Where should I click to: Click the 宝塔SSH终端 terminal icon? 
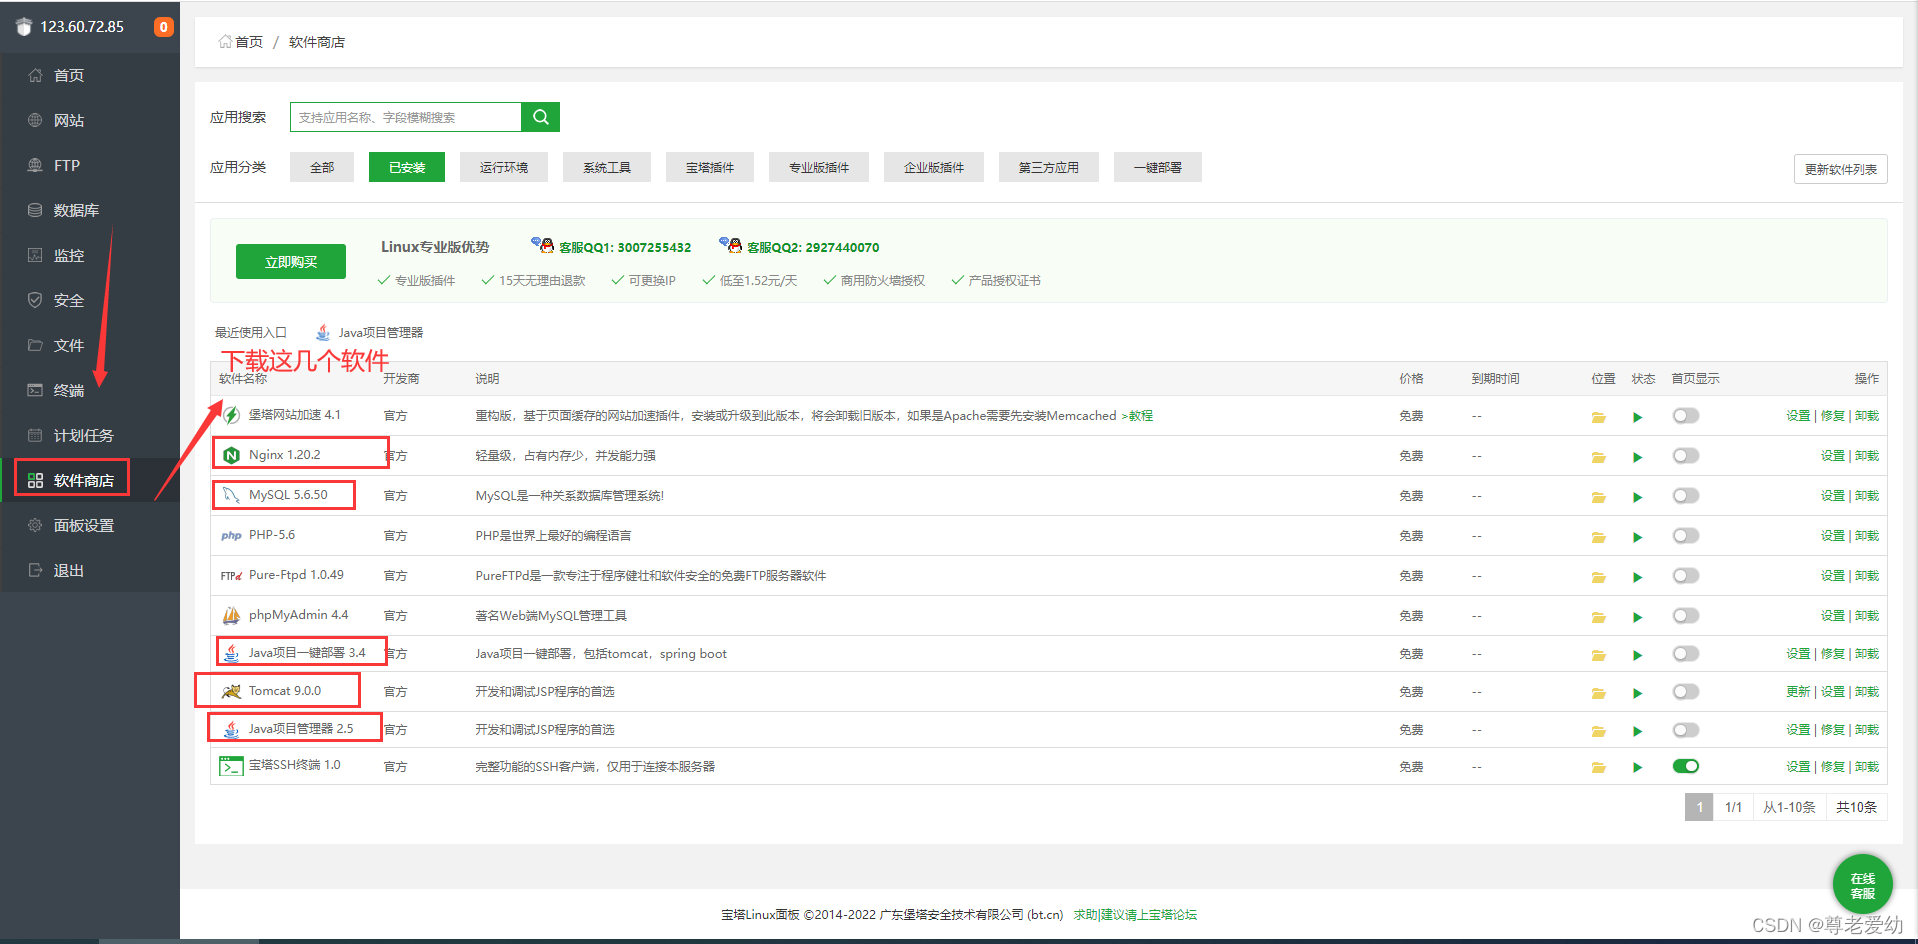[231, 766]
